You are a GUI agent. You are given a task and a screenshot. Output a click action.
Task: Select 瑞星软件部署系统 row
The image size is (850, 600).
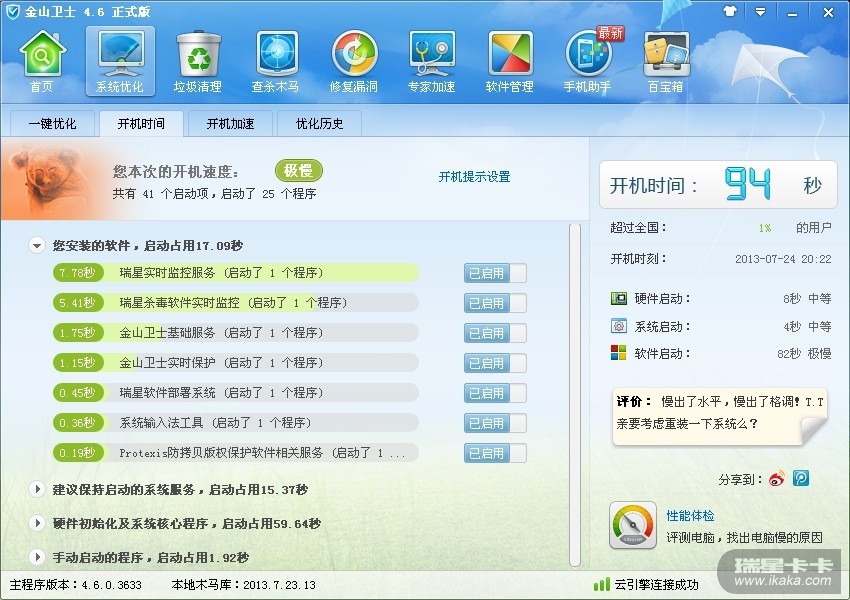[236, 392]
